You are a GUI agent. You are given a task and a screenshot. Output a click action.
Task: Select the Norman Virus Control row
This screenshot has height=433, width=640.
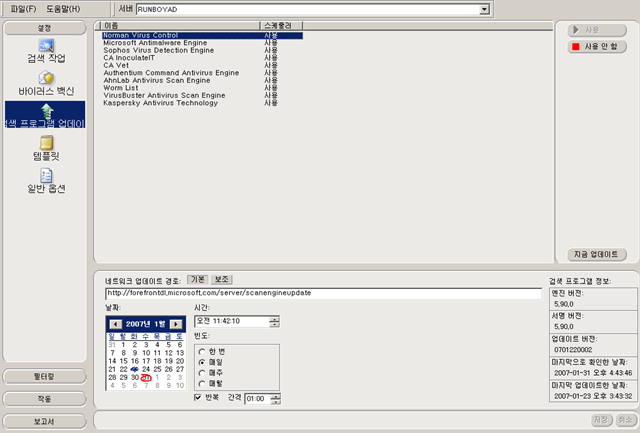click(x=202, y=36)
